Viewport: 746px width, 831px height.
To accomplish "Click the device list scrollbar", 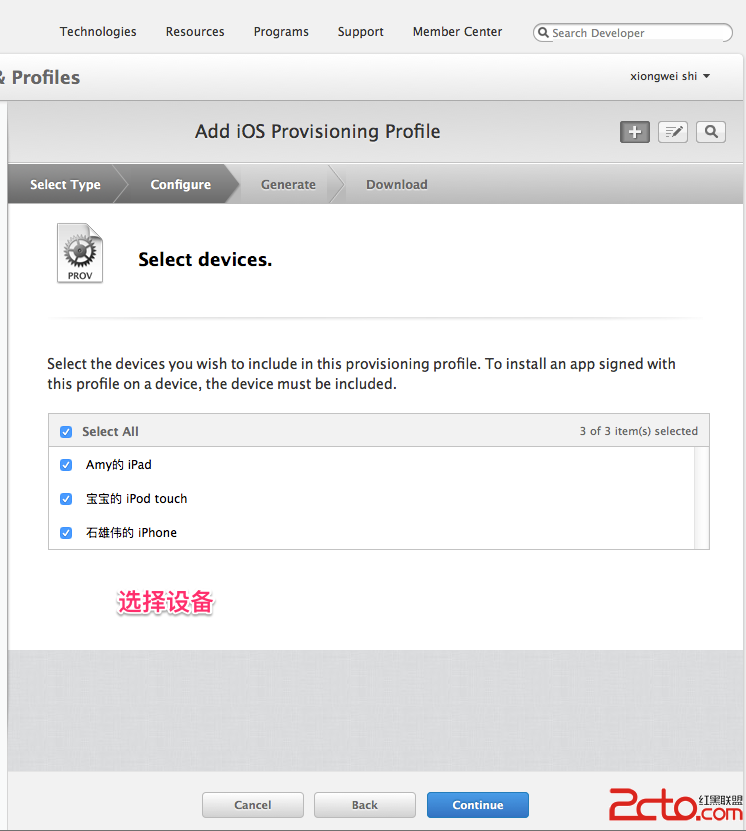I will click(701, 497).
